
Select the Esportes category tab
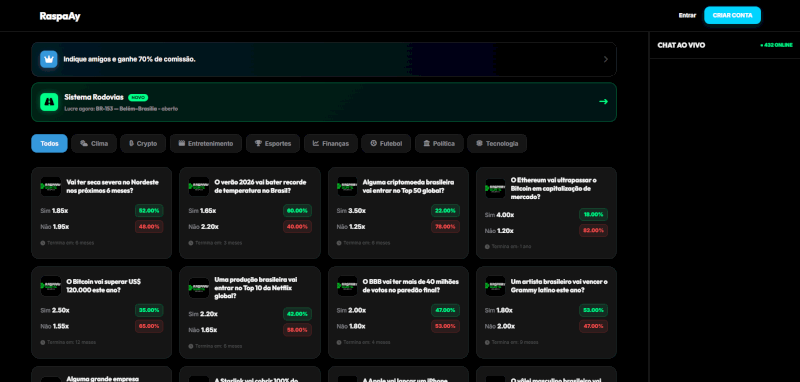point(273,143)
